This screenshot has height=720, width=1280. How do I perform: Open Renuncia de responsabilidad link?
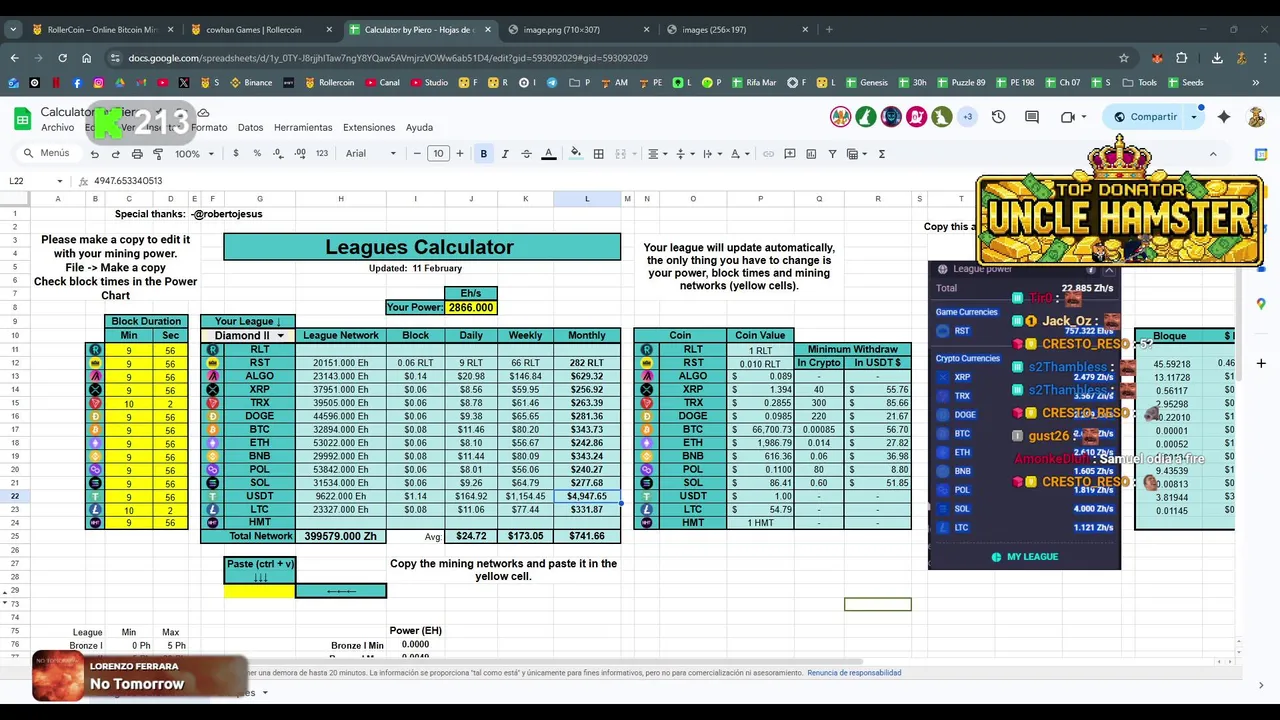tap(854, 673)
